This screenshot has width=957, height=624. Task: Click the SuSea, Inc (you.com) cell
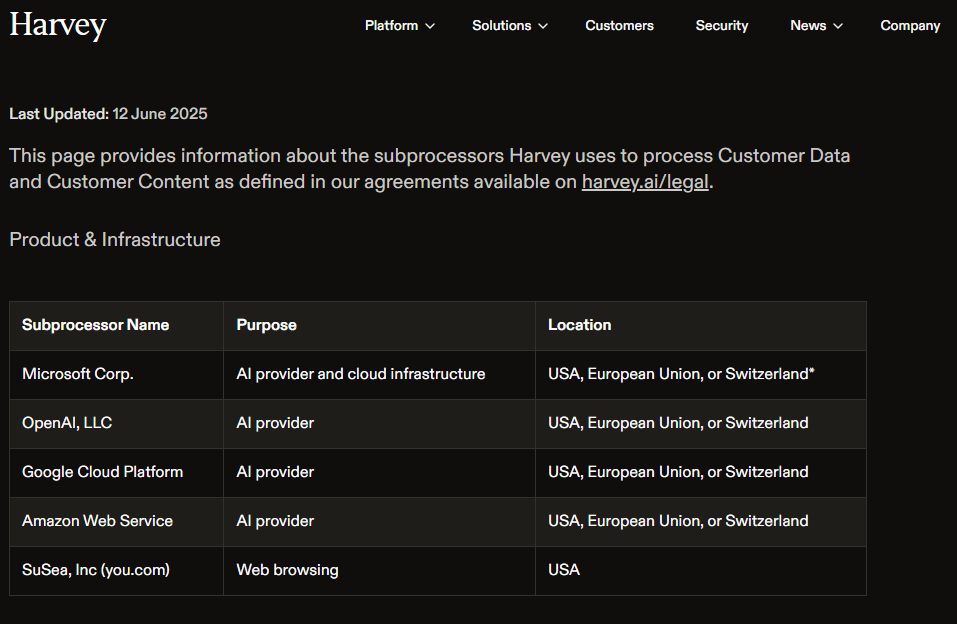117,570
